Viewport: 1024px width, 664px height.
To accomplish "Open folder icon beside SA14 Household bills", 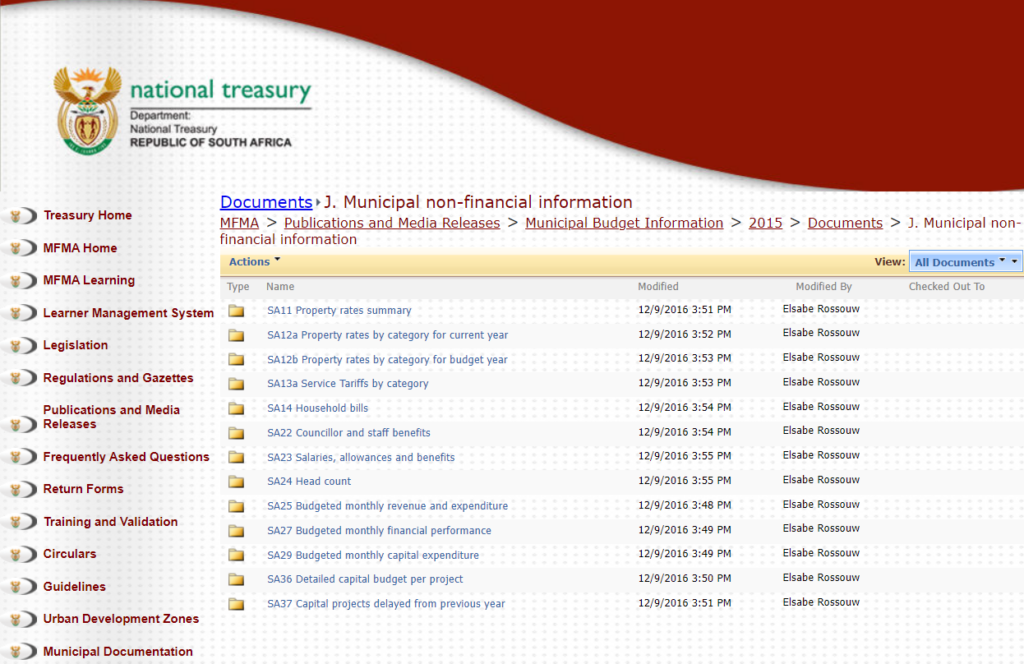I will click(x=236, y=409).
